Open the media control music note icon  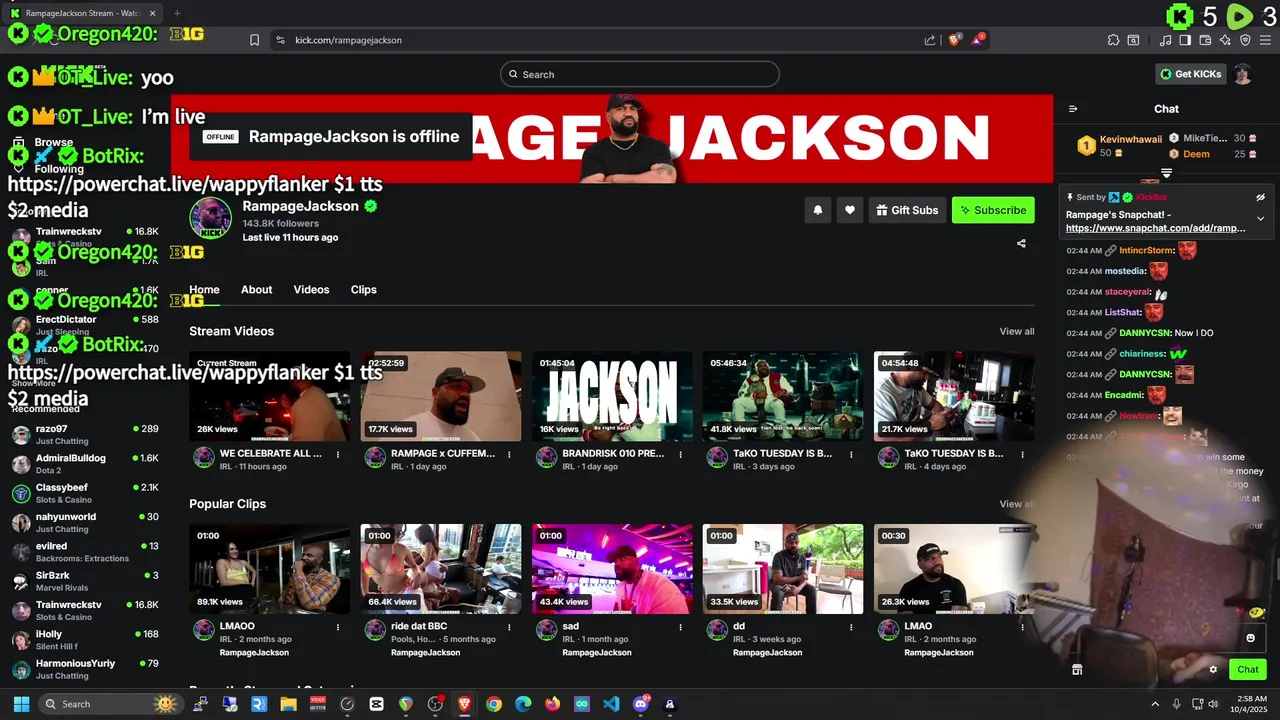(x=1165, y=40)
